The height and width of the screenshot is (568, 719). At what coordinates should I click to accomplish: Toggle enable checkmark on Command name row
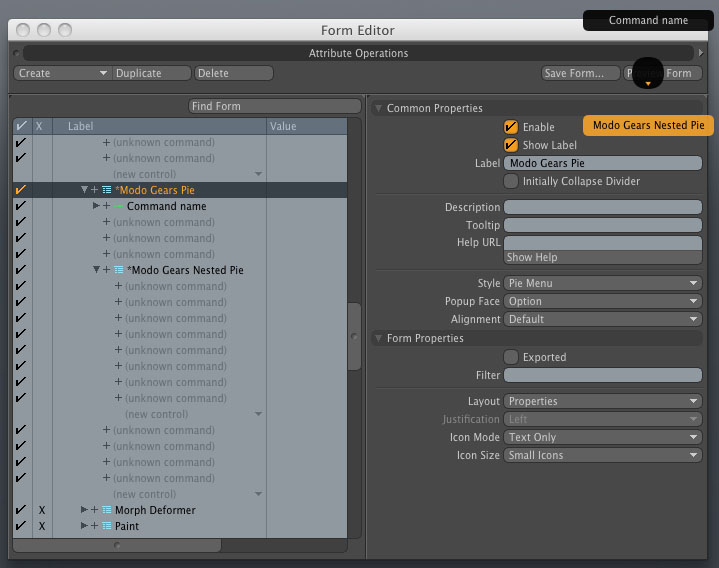[x=21, y=206]
